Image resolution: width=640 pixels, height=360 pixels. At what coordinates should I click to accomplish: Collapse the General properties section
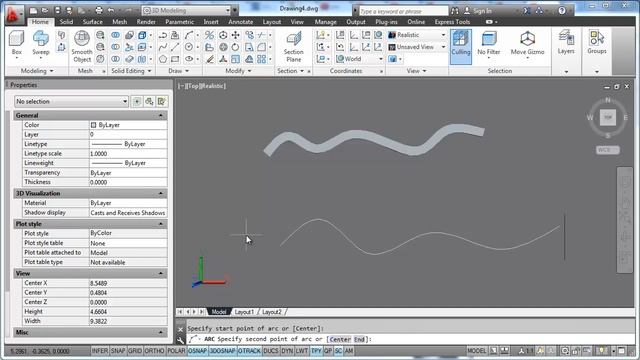(x=160, y=116)
